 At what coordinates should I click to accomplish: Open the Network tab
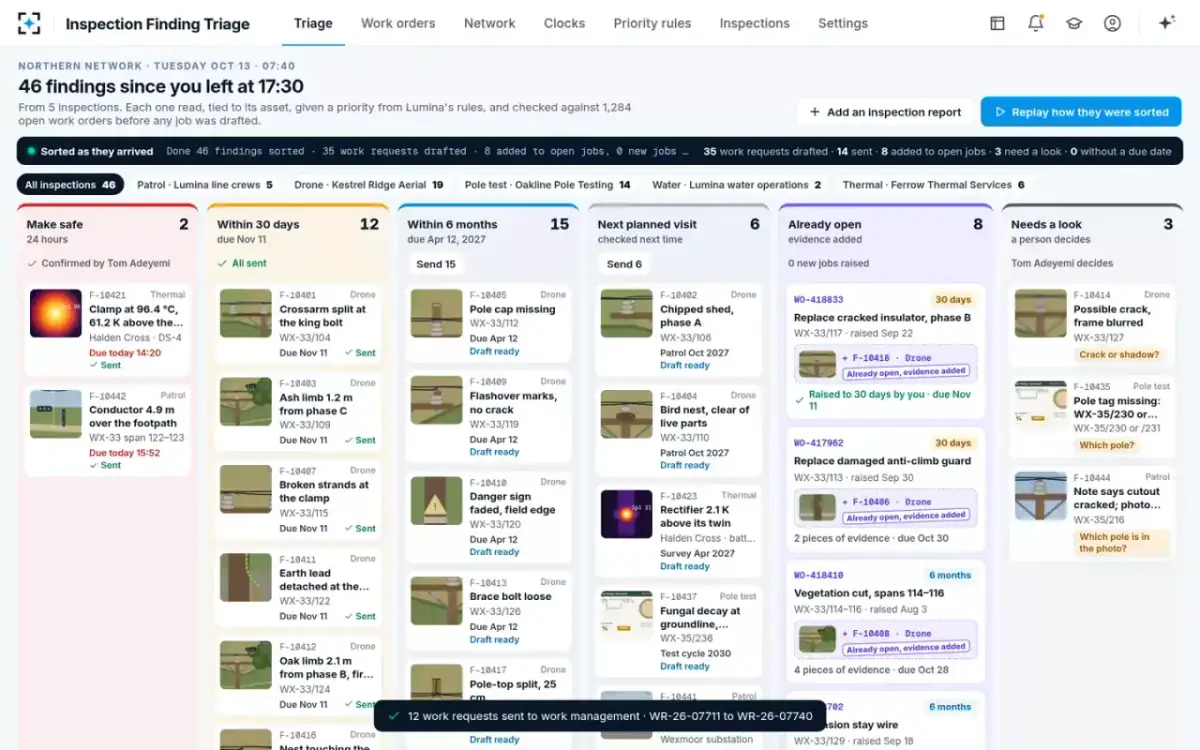click(490, 23)
